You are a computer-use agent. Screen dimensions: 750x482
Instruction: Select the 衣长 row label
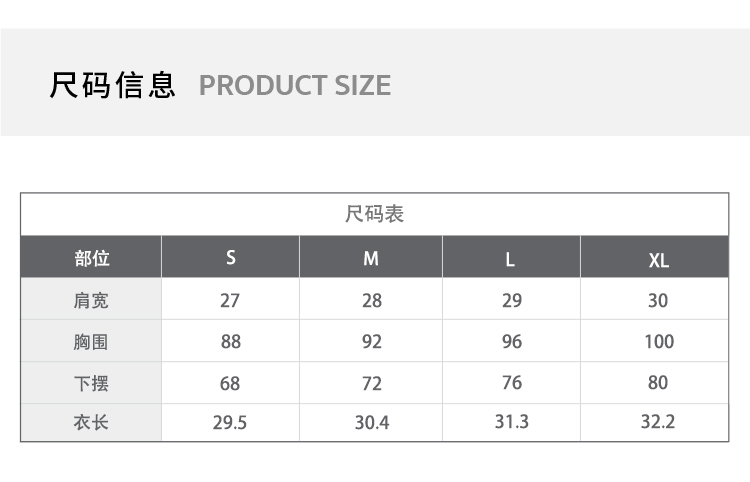pyautogui.click(x=91, y=422)
